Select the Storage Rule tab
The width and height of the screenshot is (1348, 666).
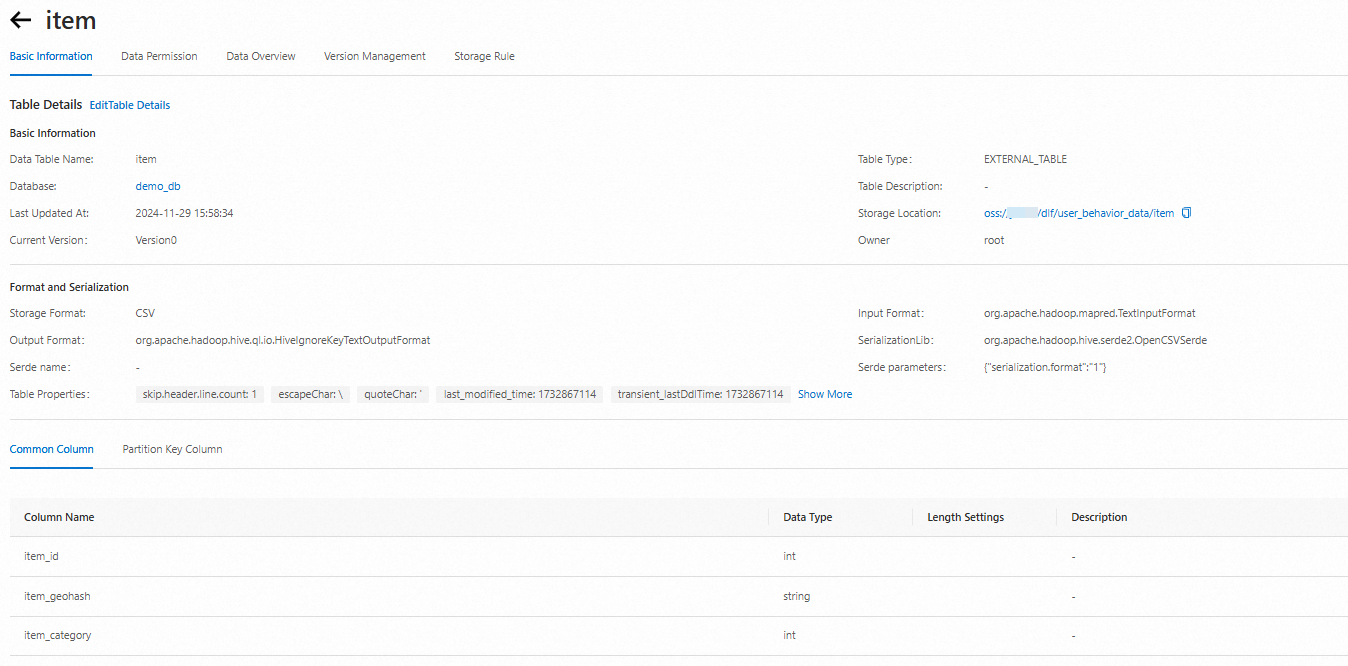click(x=484, y=56)
